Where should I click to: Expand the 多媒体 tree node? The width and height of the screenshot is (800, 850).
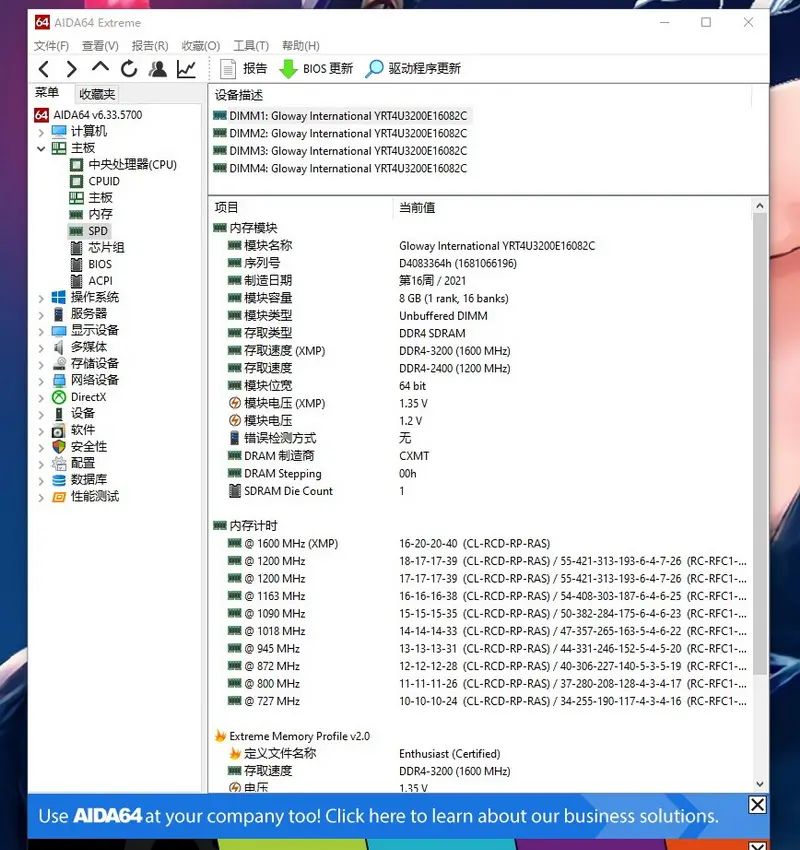(x=41, y=347)
